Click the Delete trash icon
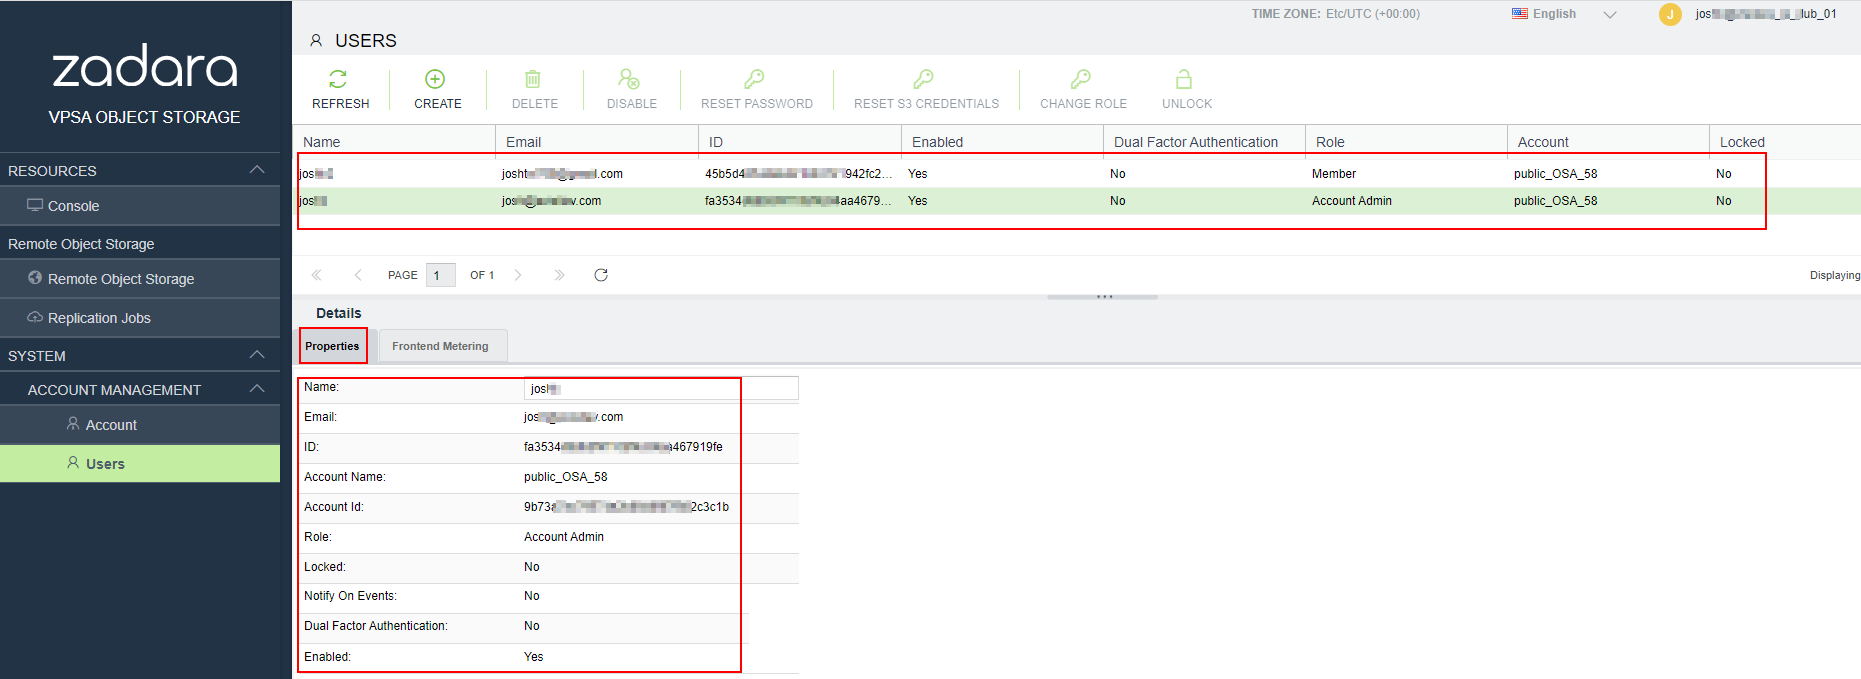Image resolution: width=1861 pixels, height=679 pixels. tap(533, 79)
